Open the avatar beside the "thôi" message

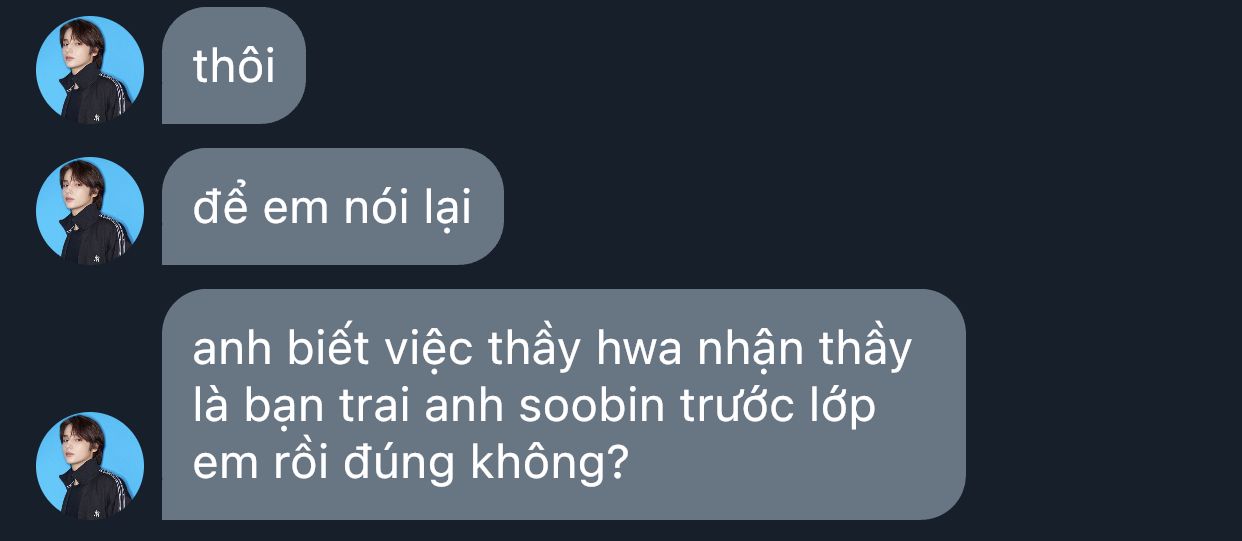coord(90,70)
